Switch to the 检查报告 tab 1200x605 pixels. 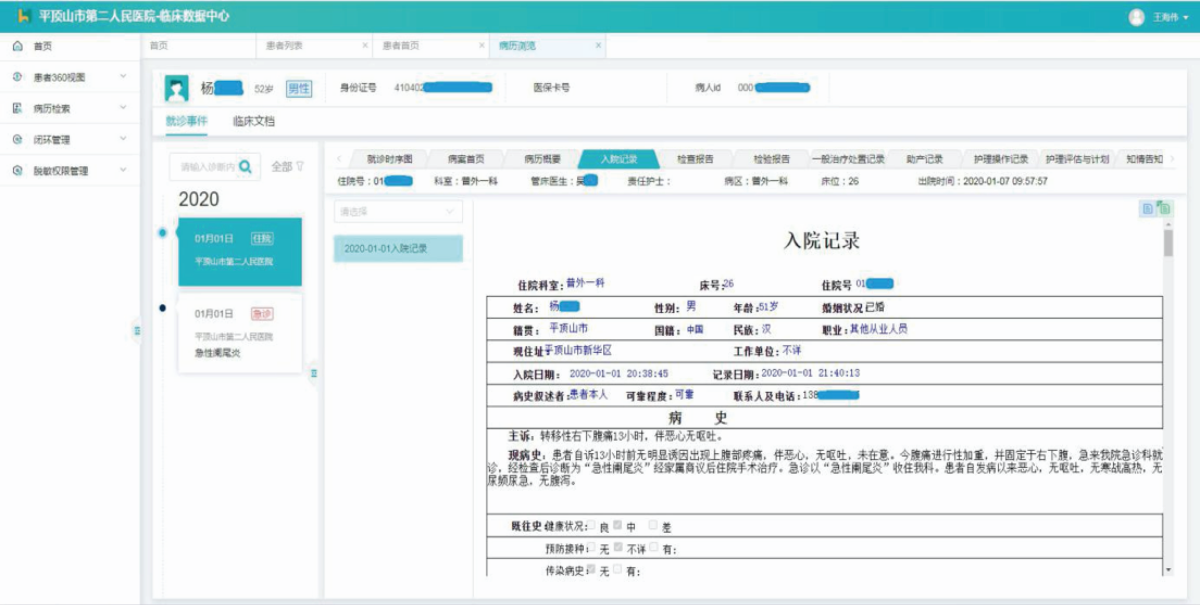pyautogui.click(x=695, y=159)
